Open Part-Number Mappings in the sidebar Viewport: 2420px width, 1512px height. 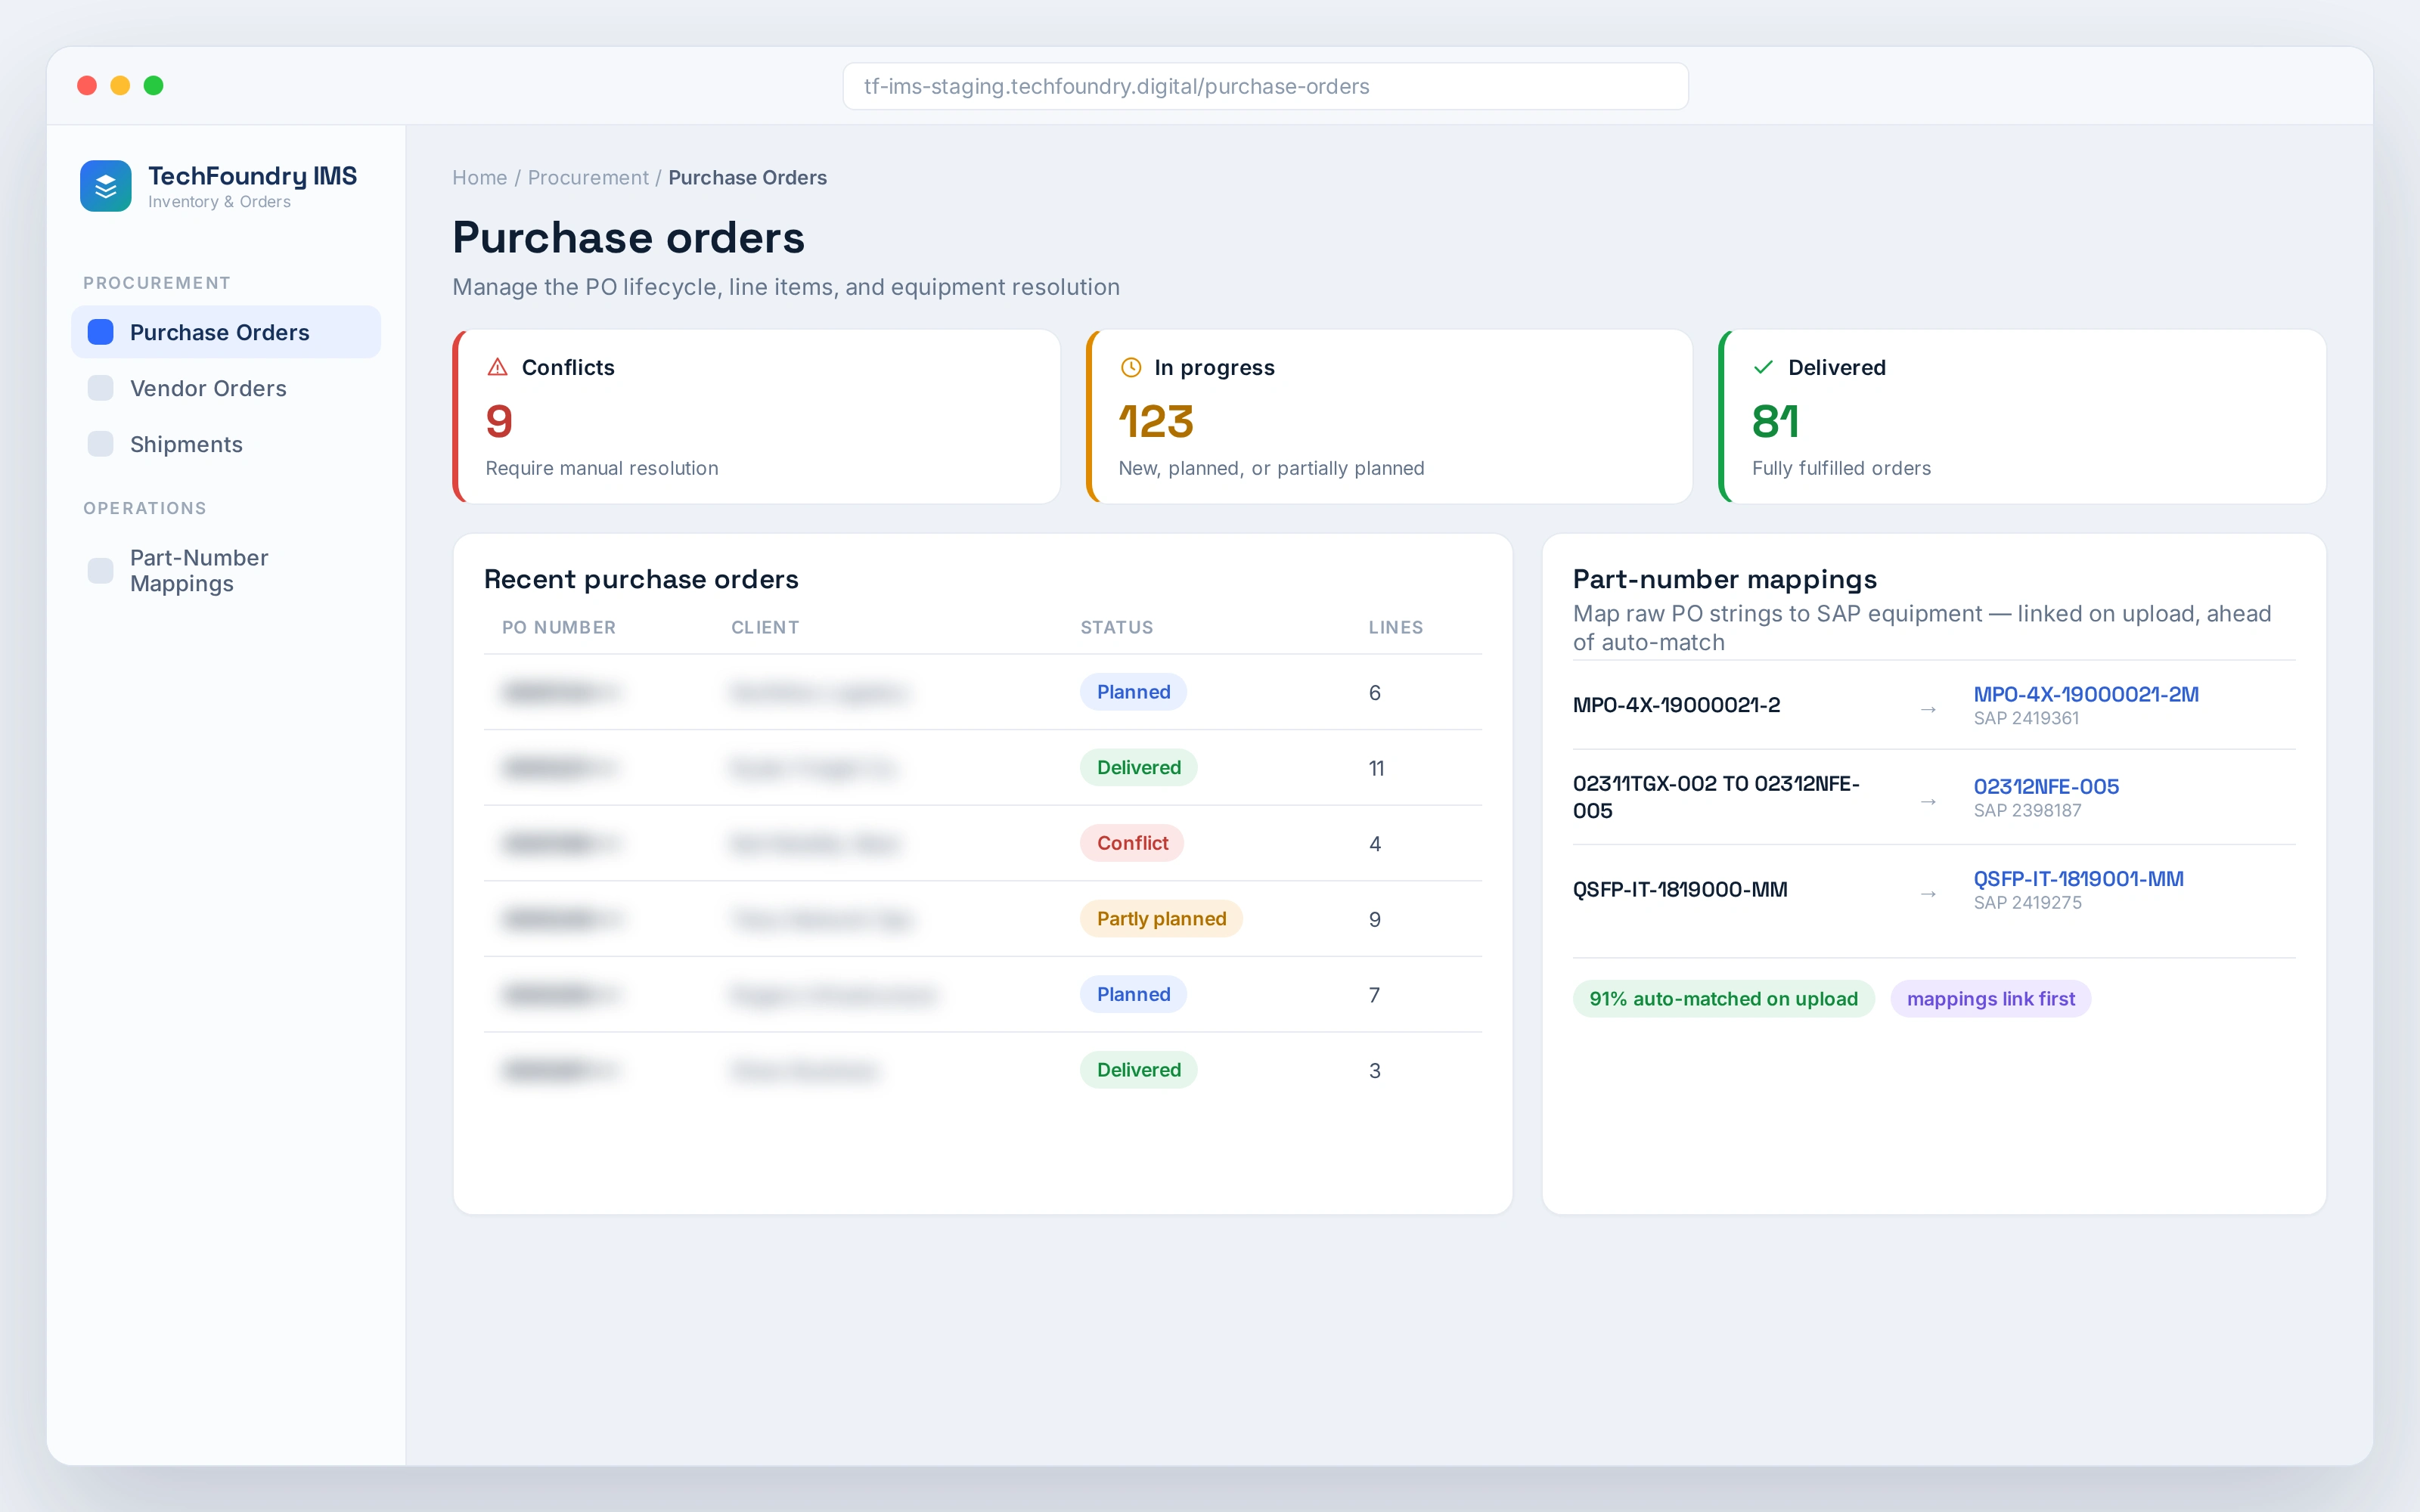(226, 571)
